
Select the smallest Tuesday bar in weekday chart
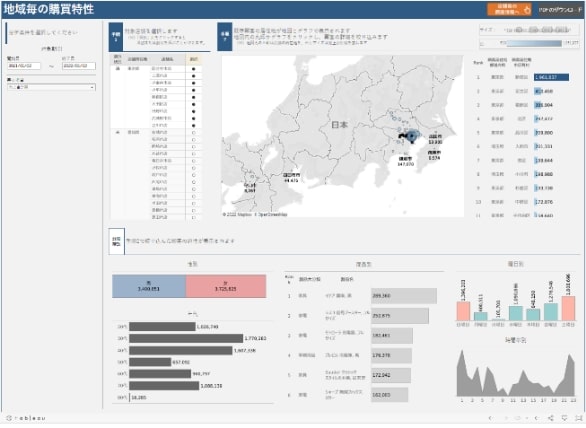tap(498, 320)
